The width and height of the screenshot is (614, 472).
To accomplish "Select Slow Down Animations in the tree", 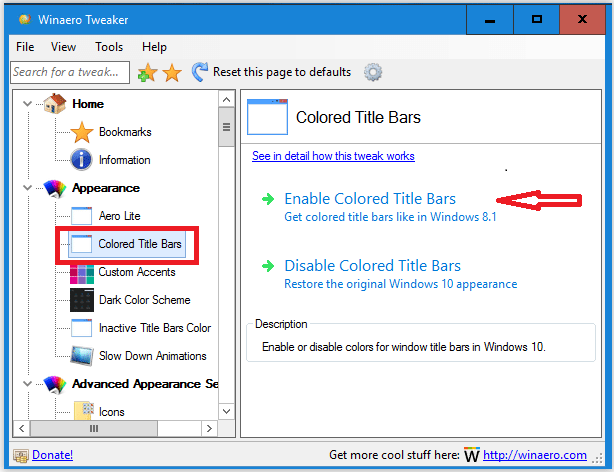I will [152, 356].
